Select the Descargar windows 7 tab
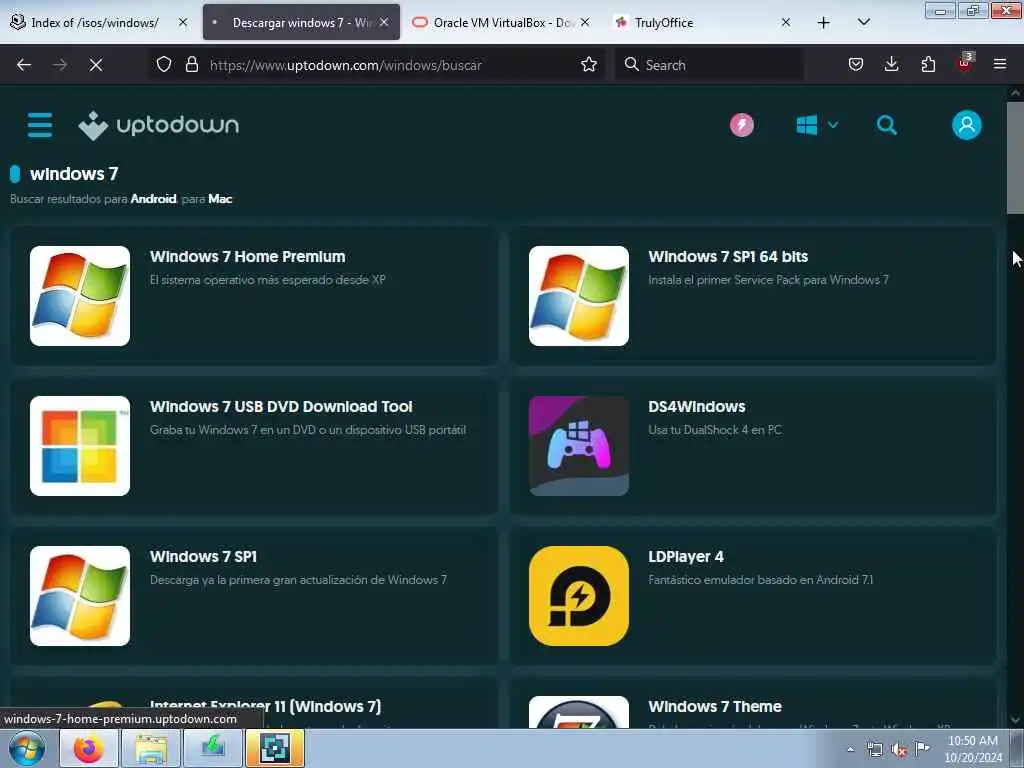Image resolution: width=1024 pixels, height=768 pixels. pos(301,23)
